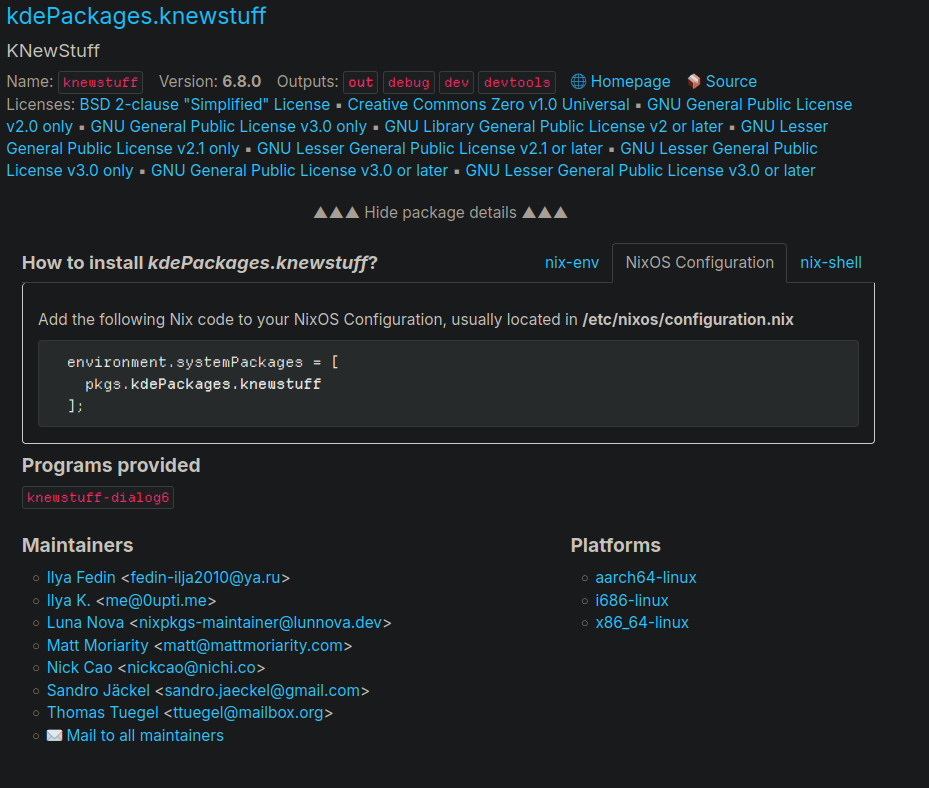Open the i686-linux platform link

coord(632,600)
